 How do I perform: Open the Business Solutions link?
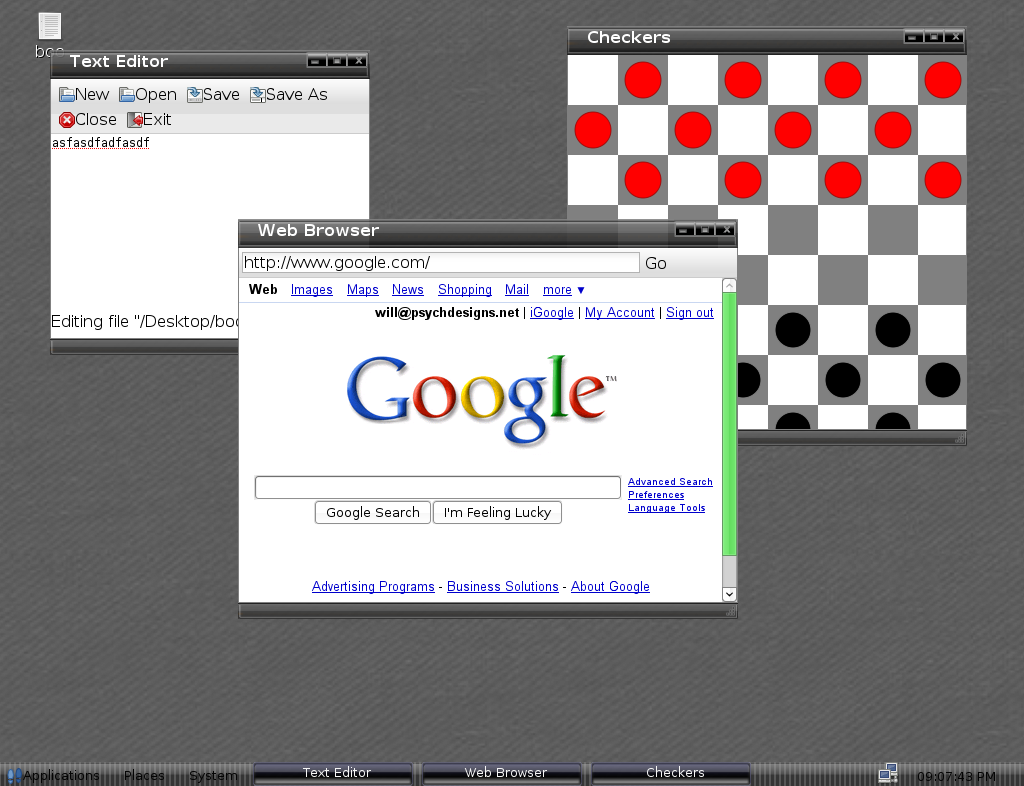[x=503, y=586]
